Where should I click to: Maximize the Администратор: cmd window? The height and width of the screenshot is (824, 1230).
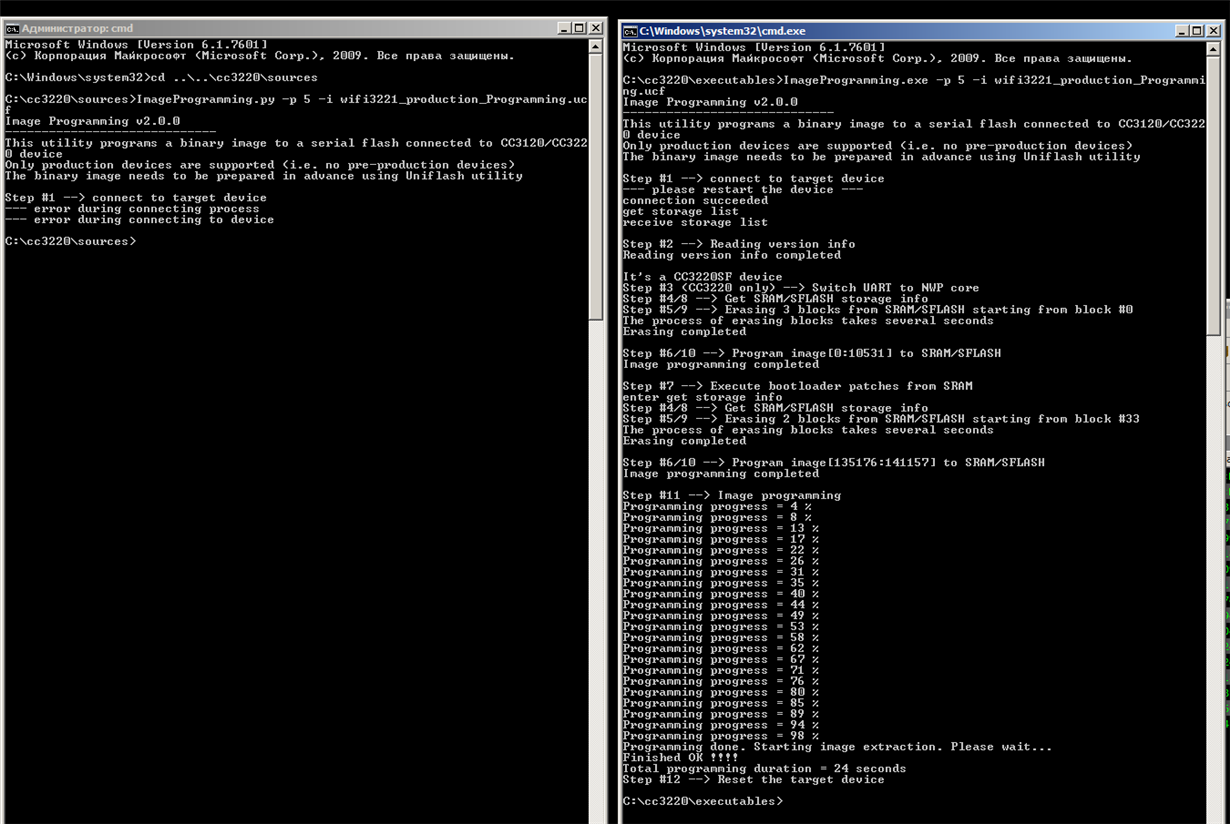click(580, 28)
